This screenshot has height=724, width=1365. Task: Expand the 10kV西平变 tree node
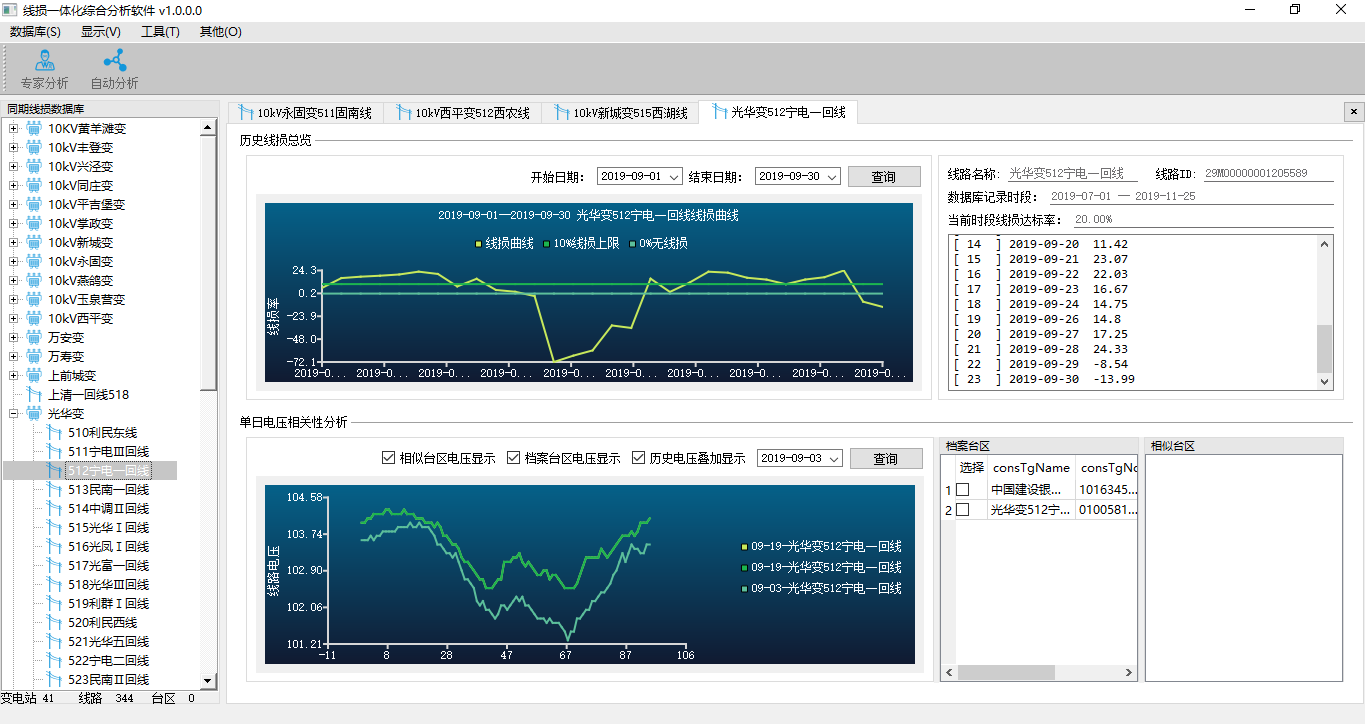point(13,318)
